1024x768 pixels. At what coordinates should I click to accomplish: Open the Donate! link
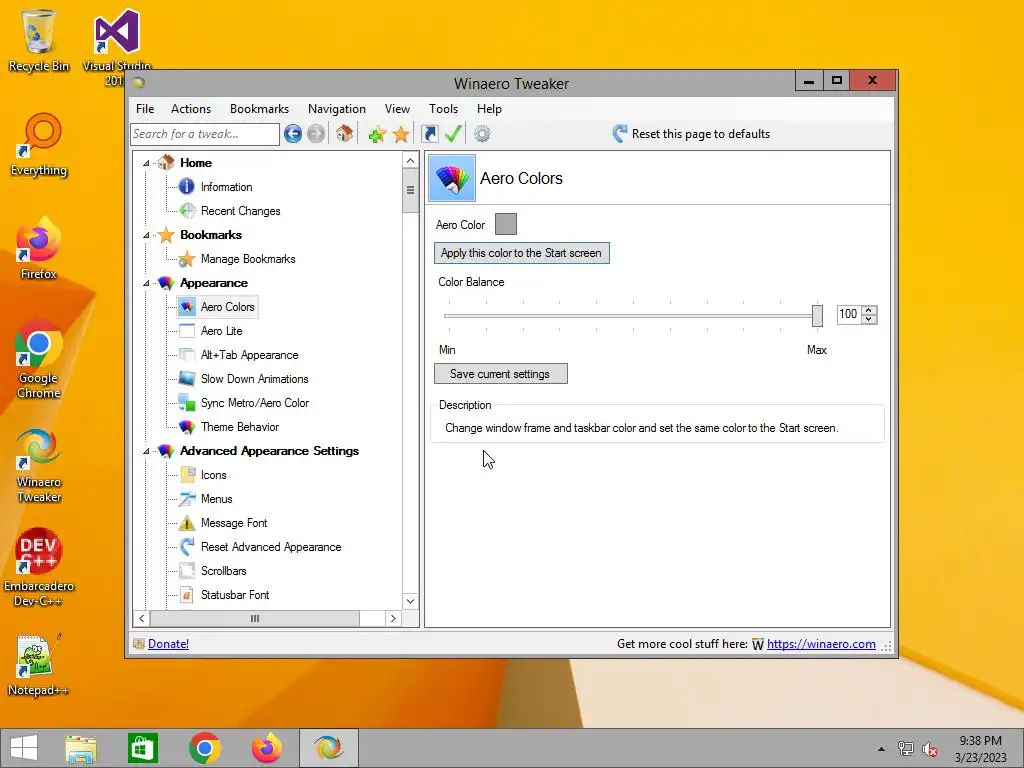[x=168, y=644]
